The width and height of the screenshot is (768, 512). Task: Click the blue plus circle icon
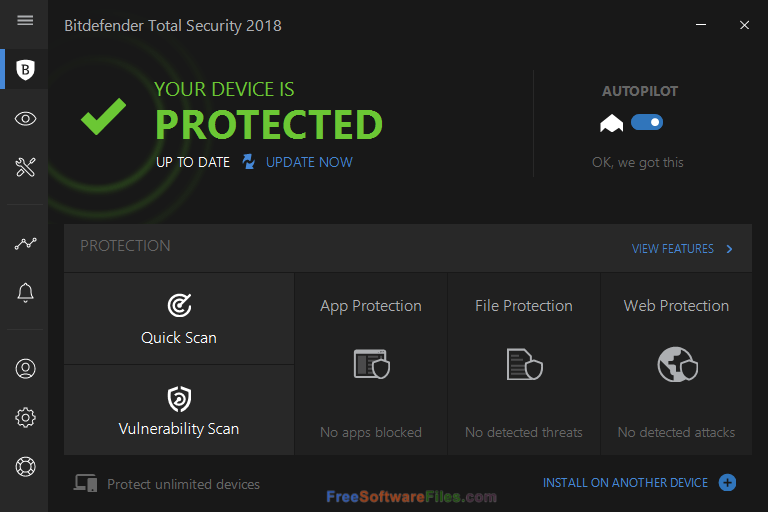pos(727,483)
